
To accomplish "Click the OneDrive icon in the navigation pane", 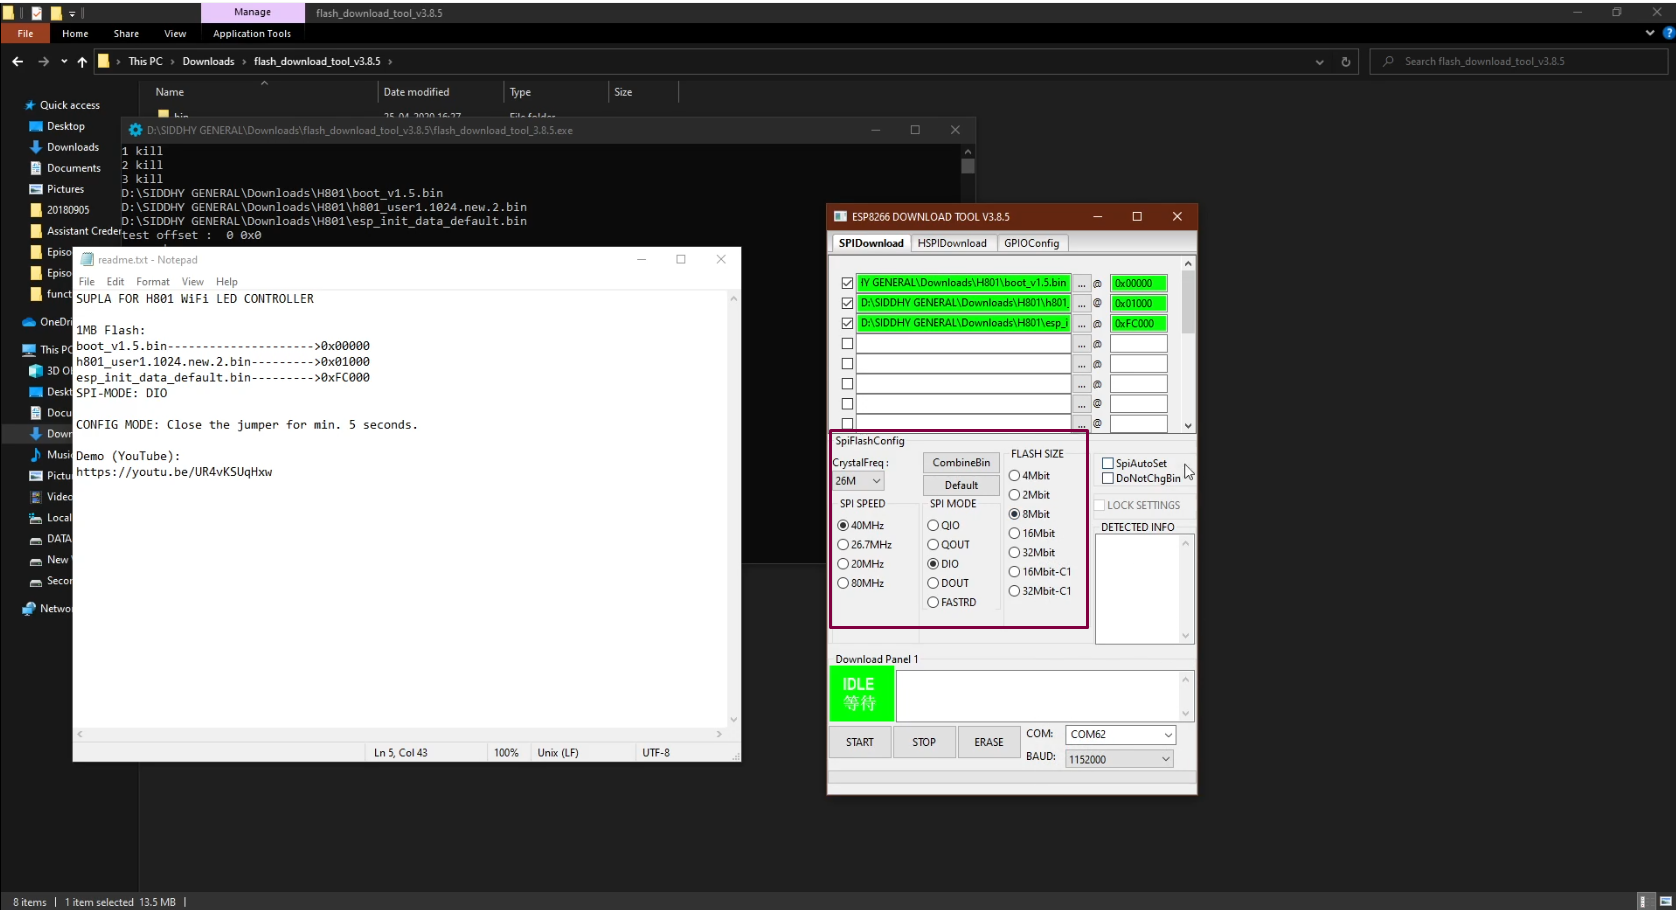I will tap(28, 322).
